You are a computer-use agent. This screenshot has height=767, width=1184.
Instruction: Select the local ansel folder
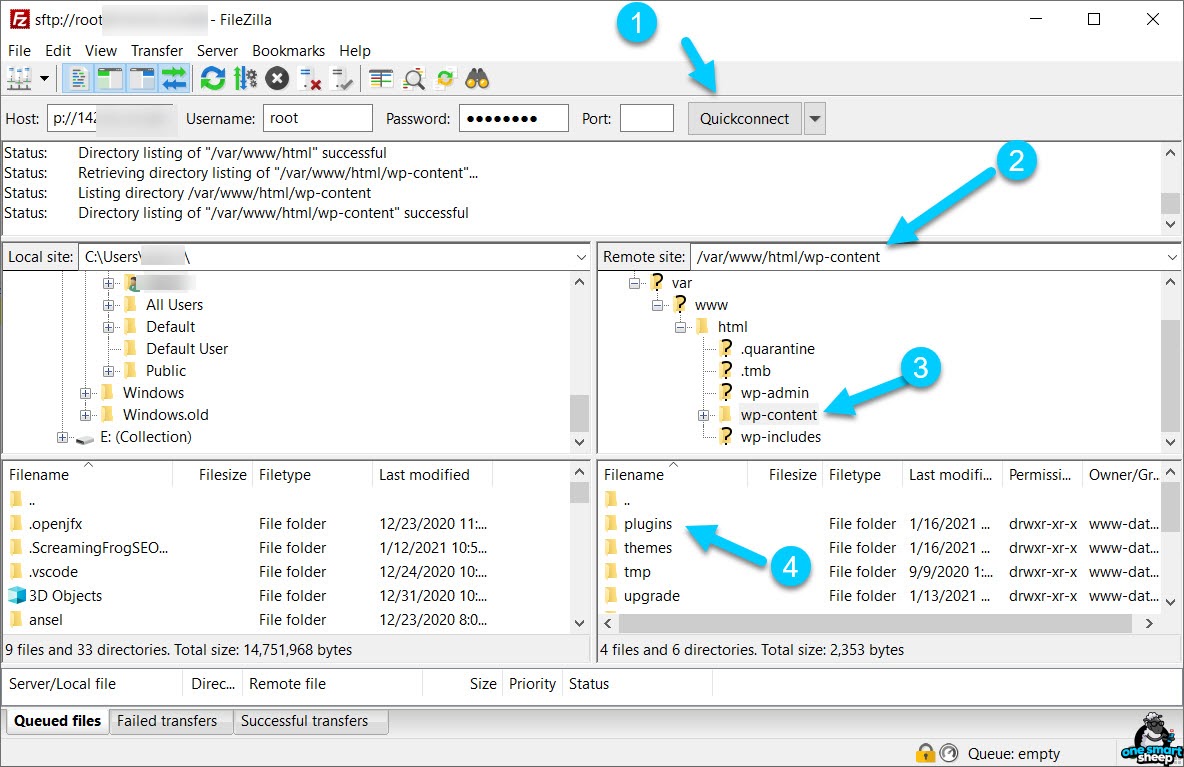pyautogui.click(x=45, y=620)
